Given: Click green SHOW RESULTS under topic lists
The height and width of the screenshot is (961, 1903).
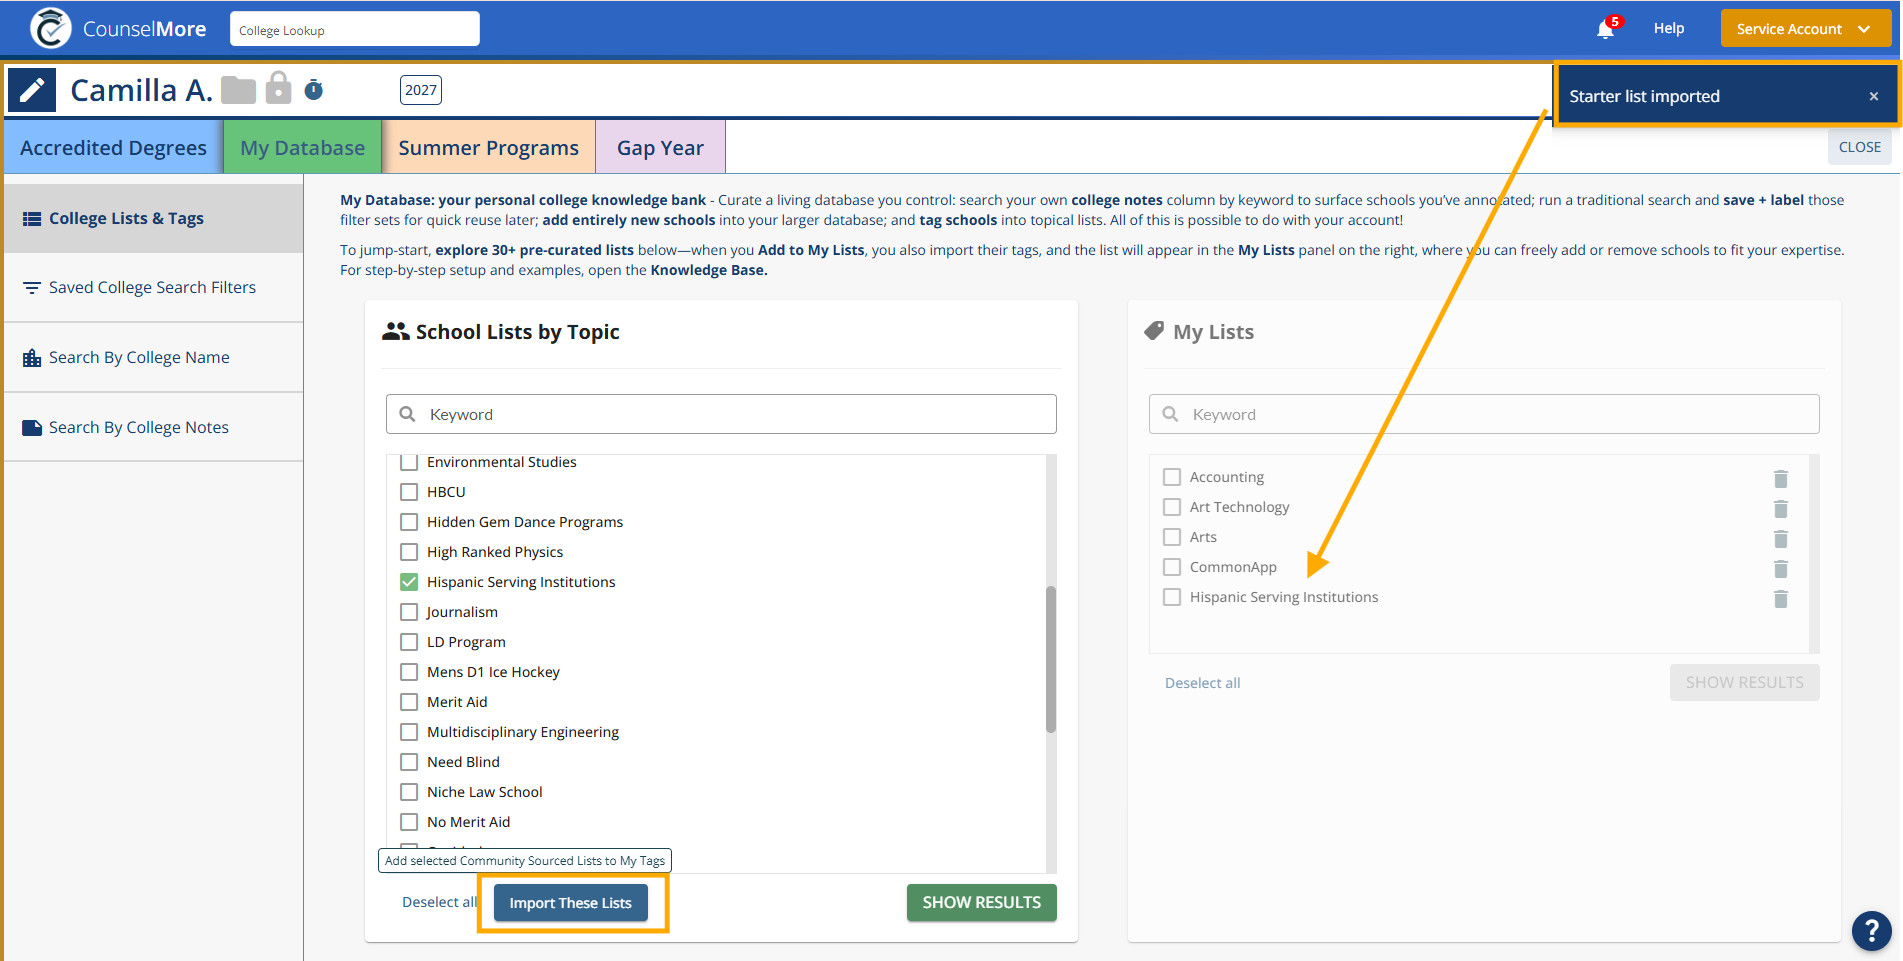Looking at the screenshot, I should 982,903.
